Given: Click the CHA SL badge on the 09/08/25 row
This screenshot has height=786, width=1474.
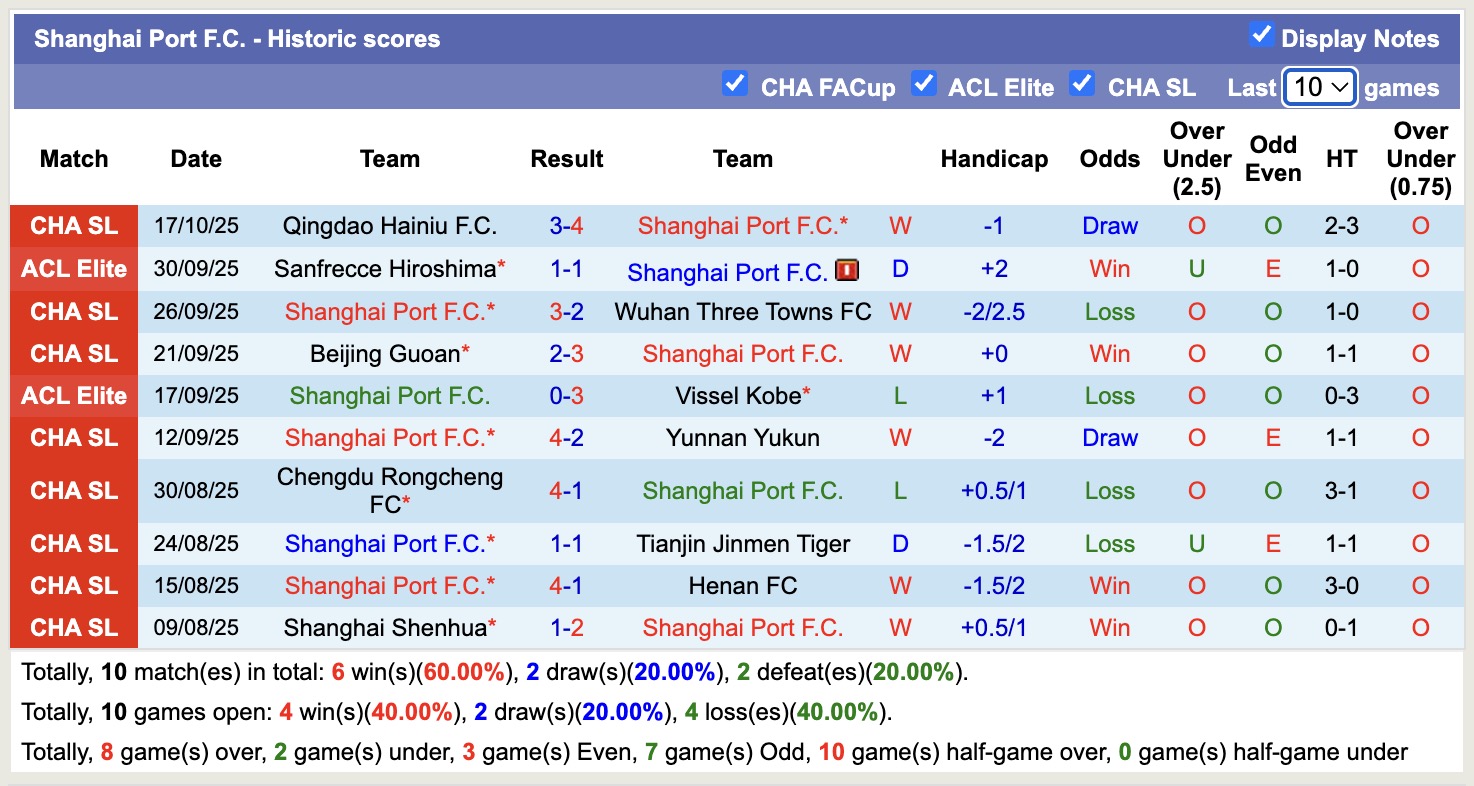Looking at the screenshot, I should pyautogui.click(x=73, y=627).
